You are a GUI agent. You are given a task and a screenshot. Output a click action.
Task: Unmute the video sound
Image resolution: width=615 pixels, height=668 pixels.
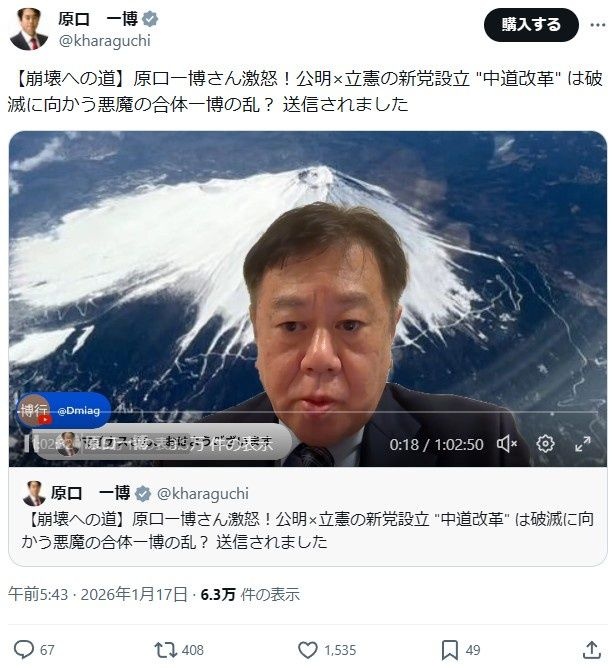pyautogui.click(x=506, y=444)
